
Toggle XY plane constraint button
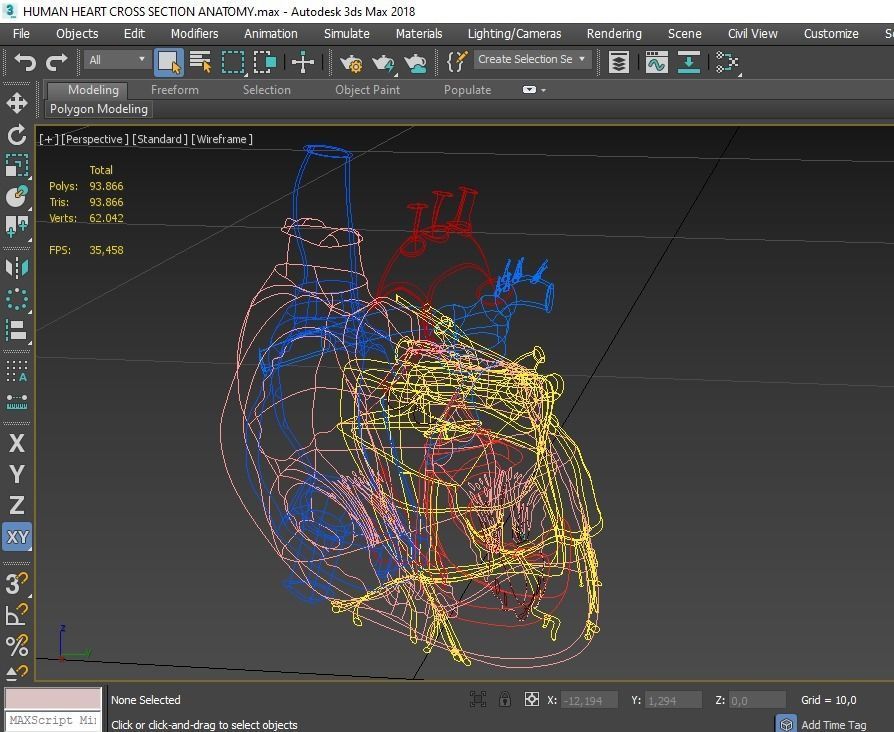click(x=17, y=536)
